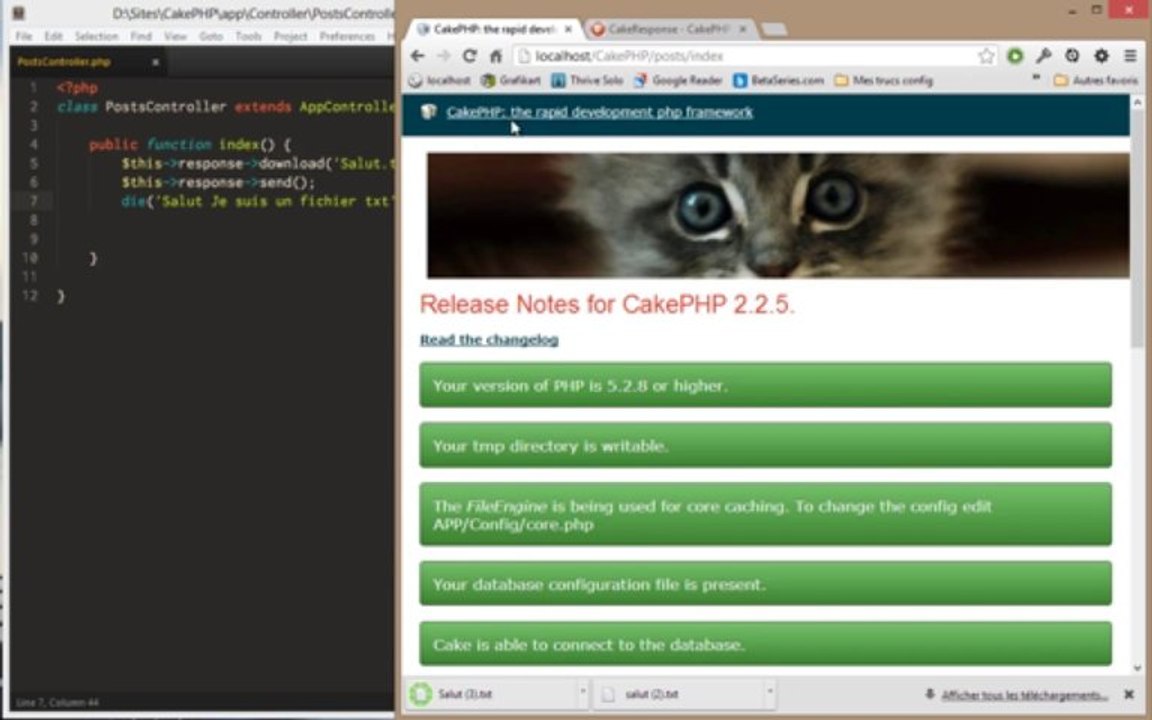Click the Chrome forward arrow button

click(x=443, y=56)
